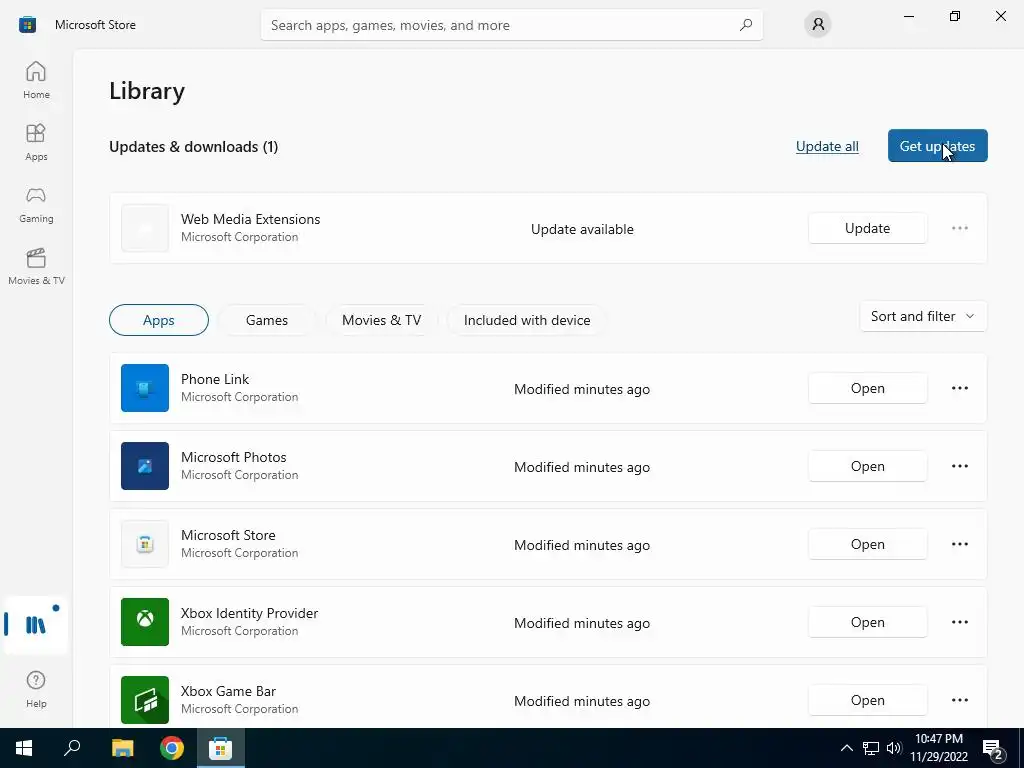Click the Get updates button
The image size is (1024, 768).
[x=937, y=146]
